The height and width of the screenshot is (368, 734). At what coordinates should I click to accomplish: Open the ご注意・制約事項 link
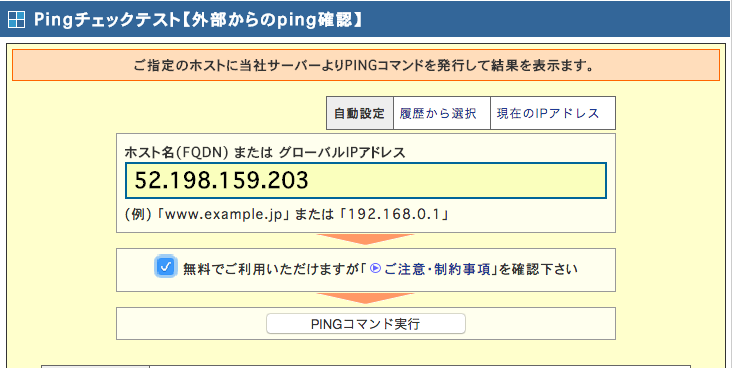[x=438, y=269]
